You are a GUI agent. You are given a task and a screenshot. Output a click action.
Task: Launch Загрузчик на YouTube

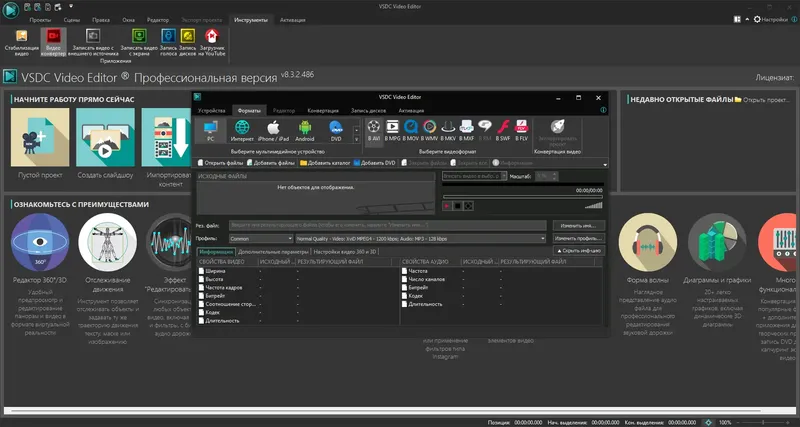tap(212, 42)
